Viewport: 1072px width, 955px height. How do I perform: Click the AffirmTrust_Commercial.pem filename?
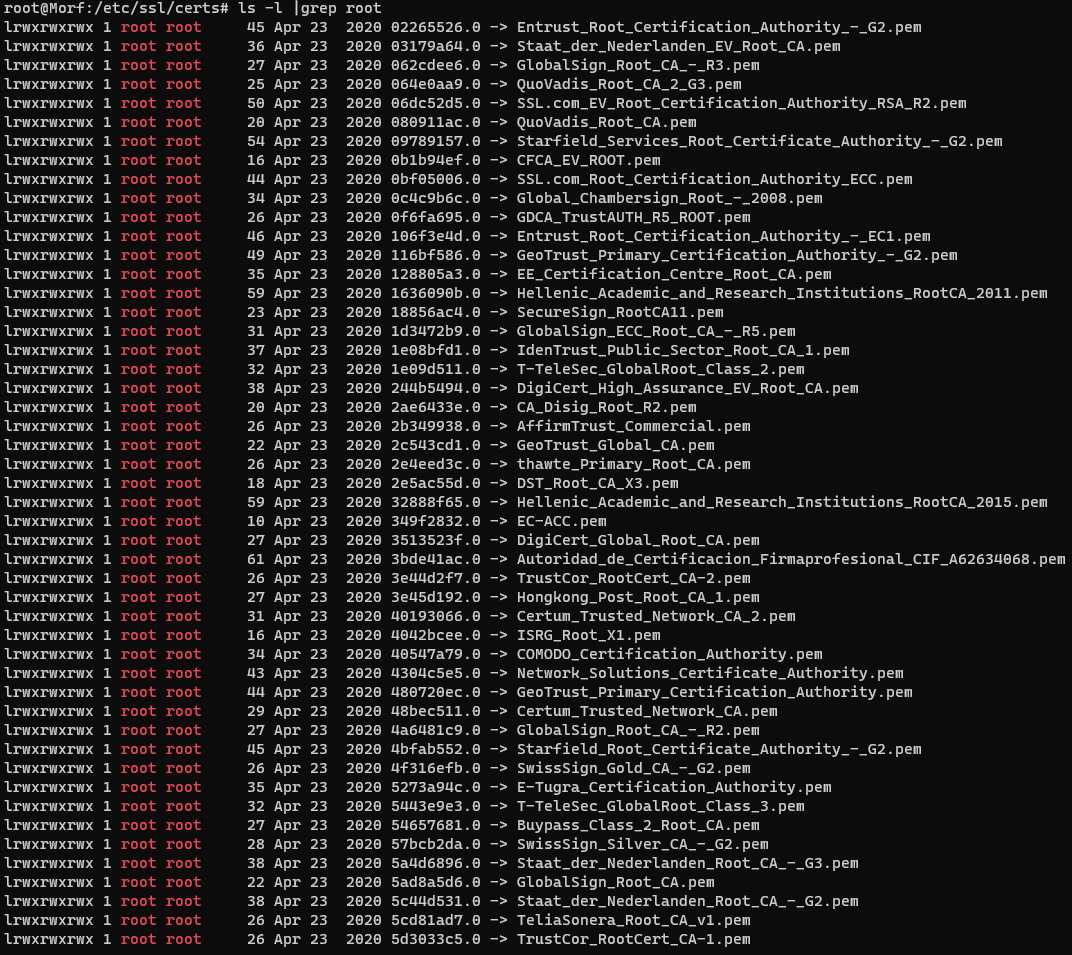[633, 426]
